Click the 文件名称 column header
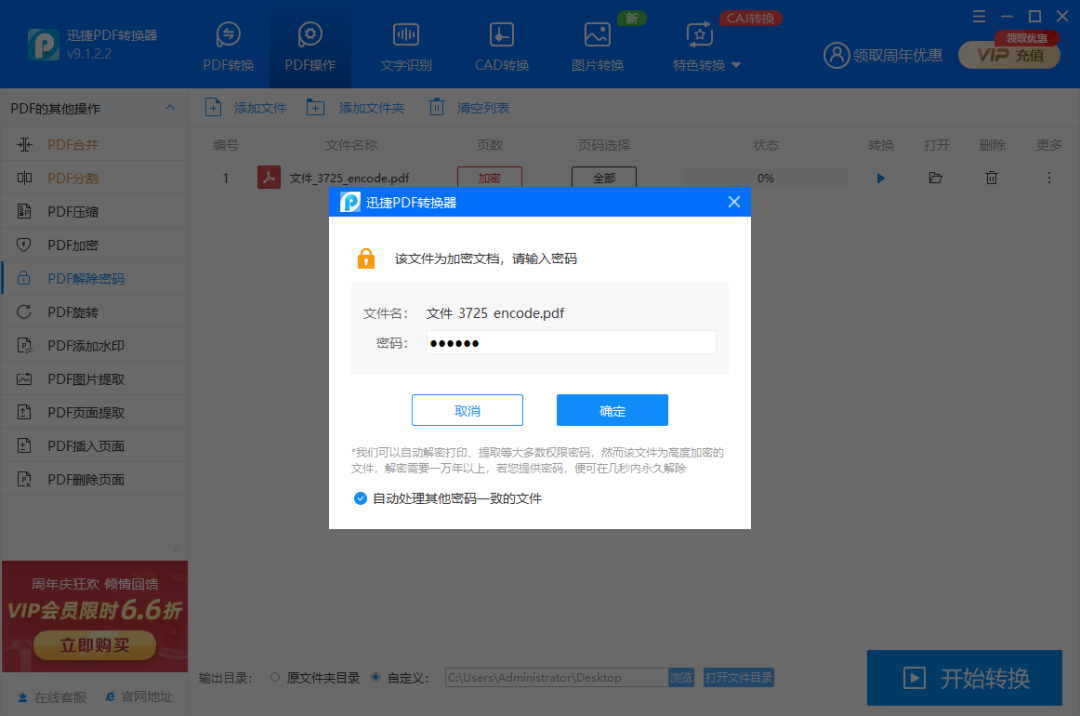Image resolution: width=1080 pixels, height=716 pixels. point(351,145)
